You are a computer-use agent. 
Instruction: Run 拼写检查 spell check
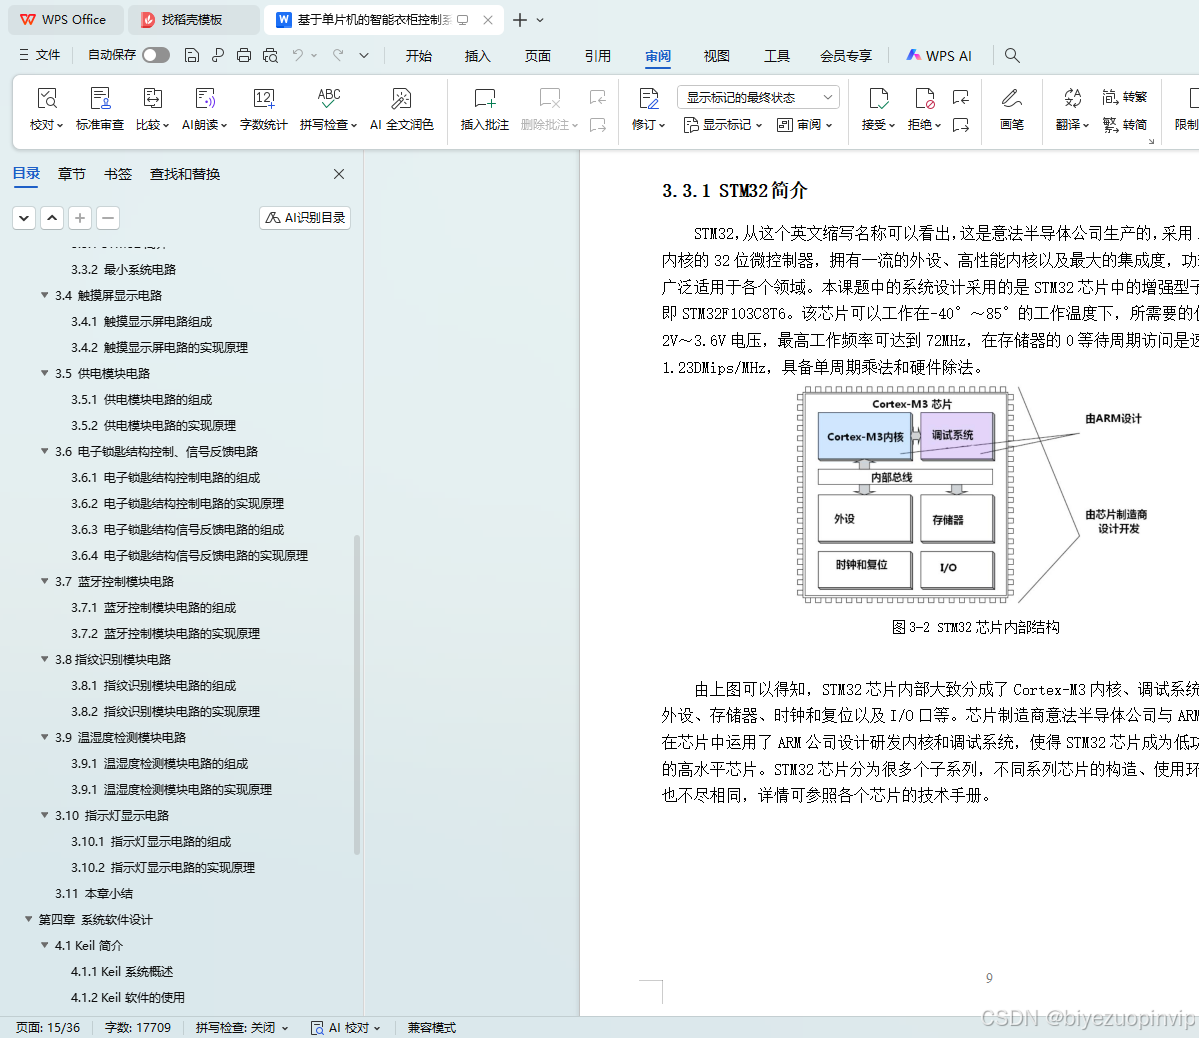(327, 108)
